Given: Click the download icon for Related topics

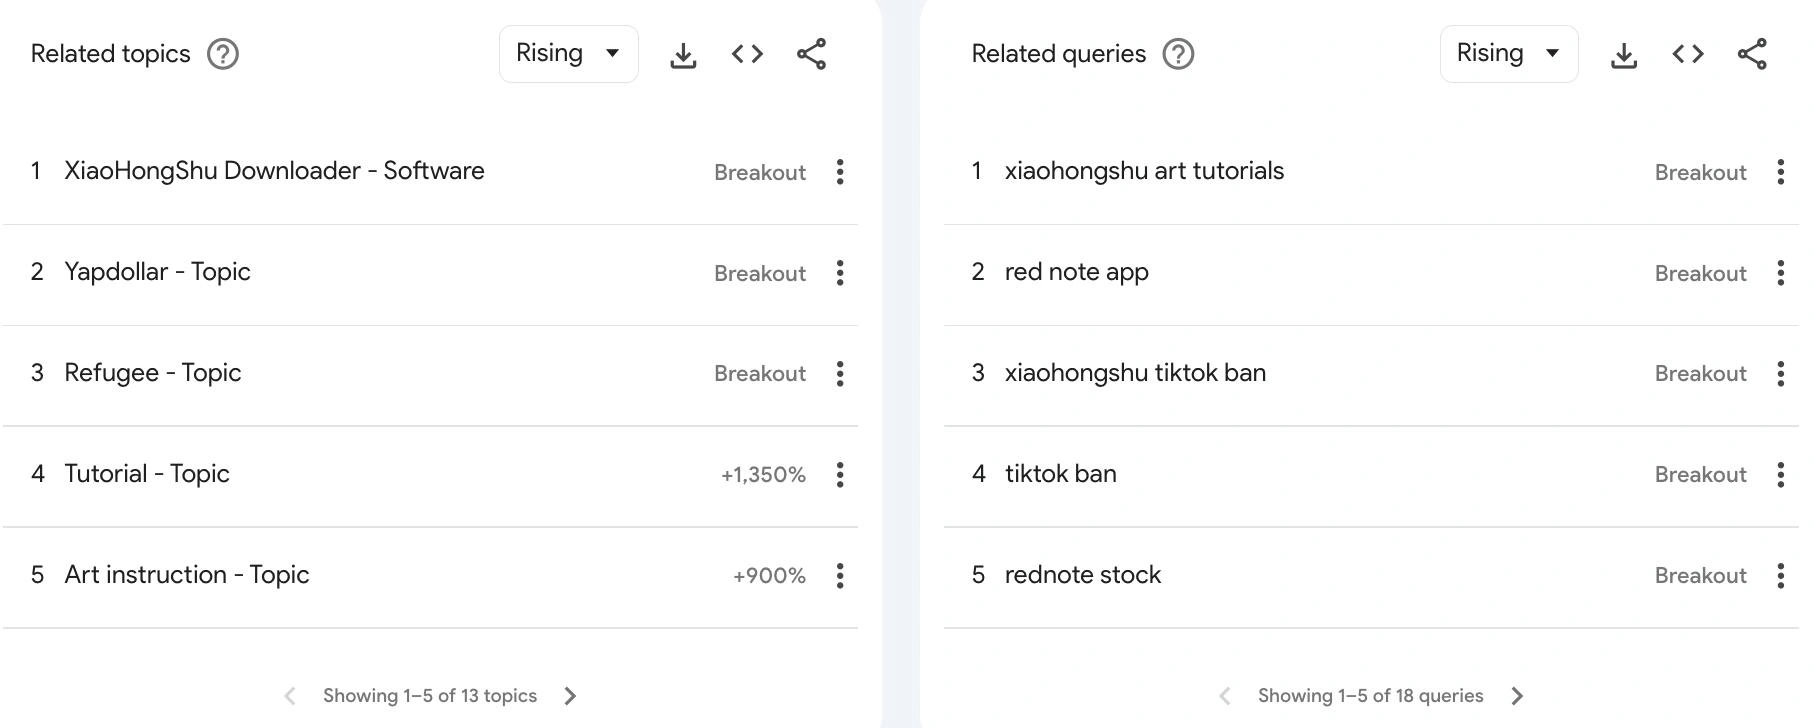Looking at the screenshot, I should click(x=683, y=54).
